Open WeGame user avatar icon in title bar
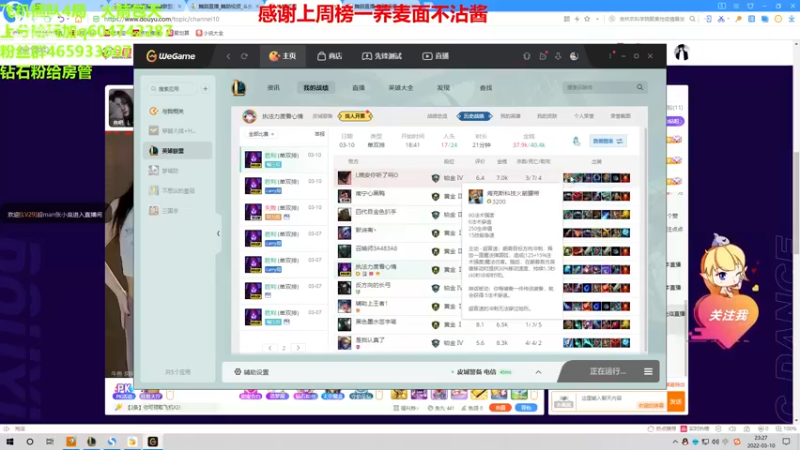The height and width of the screenshot is (450, 800). coord(574,56)
